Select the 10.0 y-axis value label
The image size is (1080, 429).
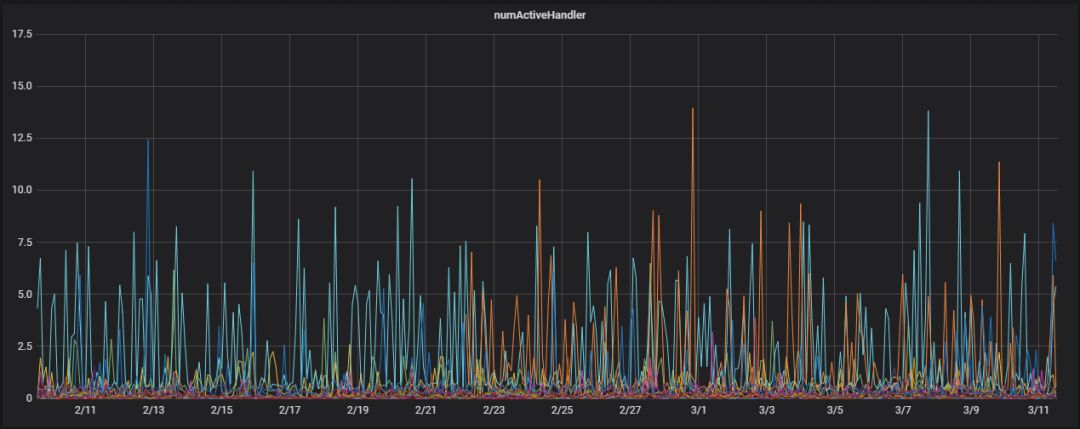[x=23, y=190]
